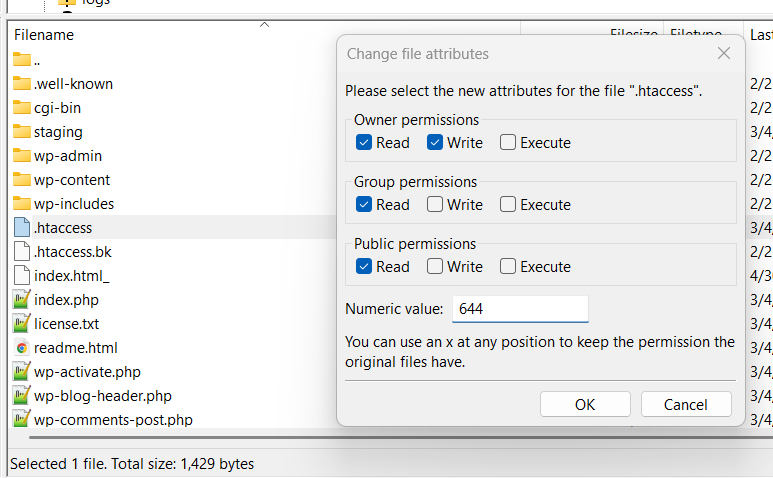Click the wp-activate.php file icon
The image size is (773, 478).
tap(22, 371)
